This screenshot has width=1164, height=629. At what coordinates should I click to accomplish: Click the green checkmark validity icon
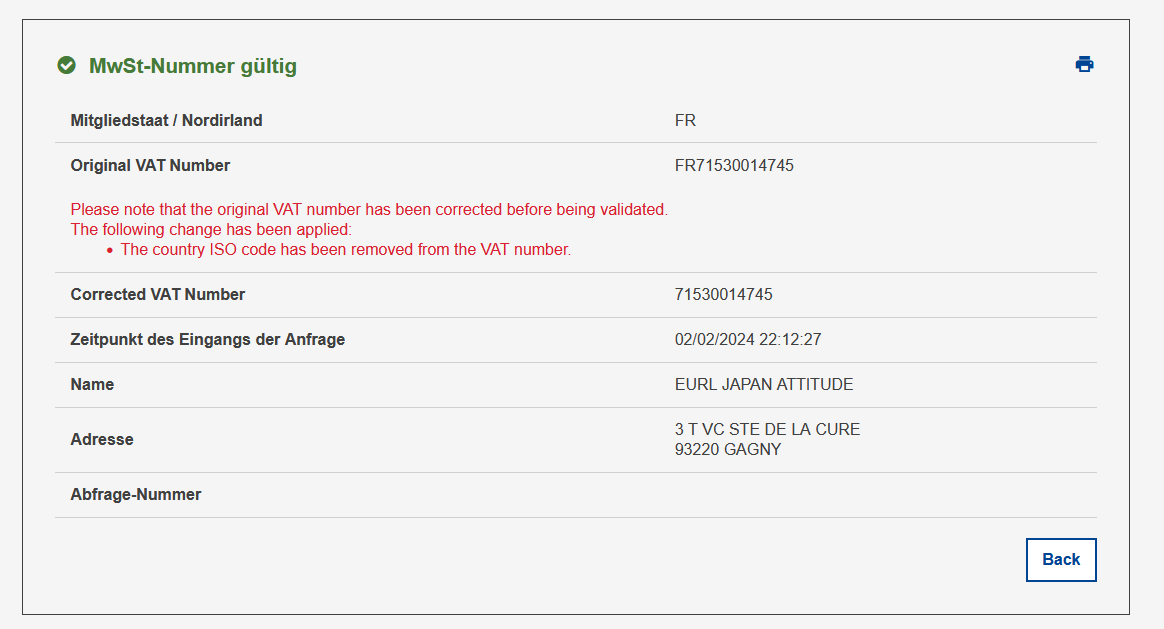point(67,65)
